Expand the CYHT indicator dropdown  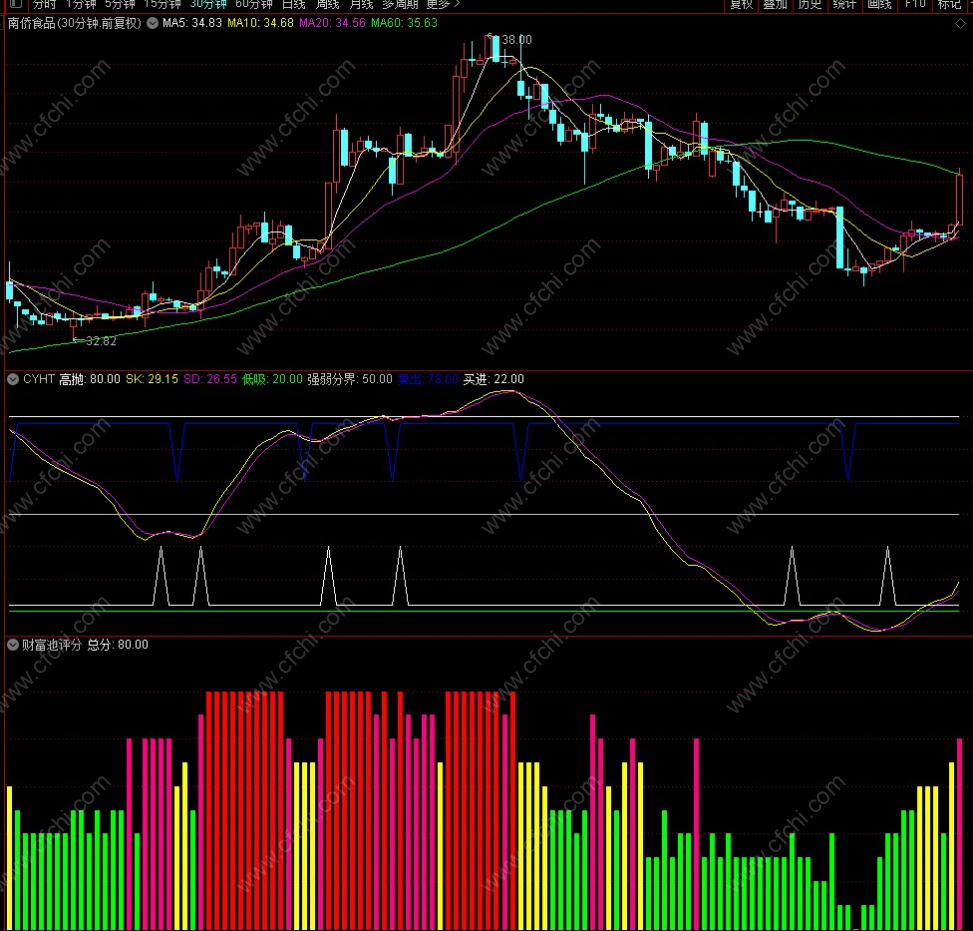(13, 379)
